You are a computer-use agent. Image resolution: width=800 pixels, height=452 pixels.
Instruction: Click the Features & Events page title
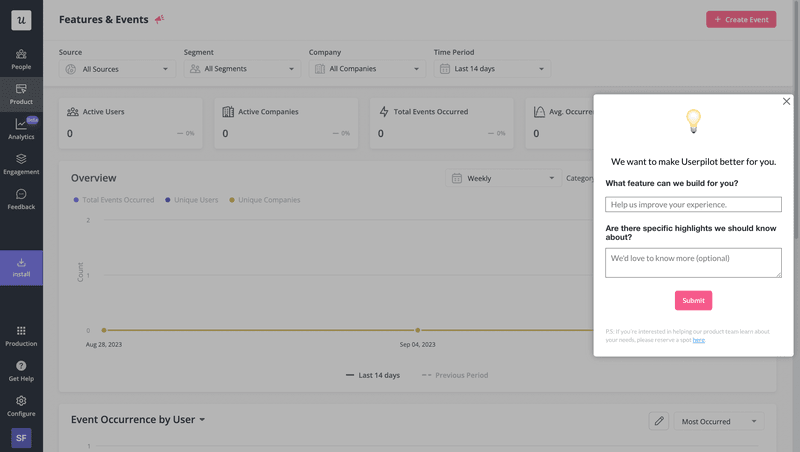(x=104, y=19)
